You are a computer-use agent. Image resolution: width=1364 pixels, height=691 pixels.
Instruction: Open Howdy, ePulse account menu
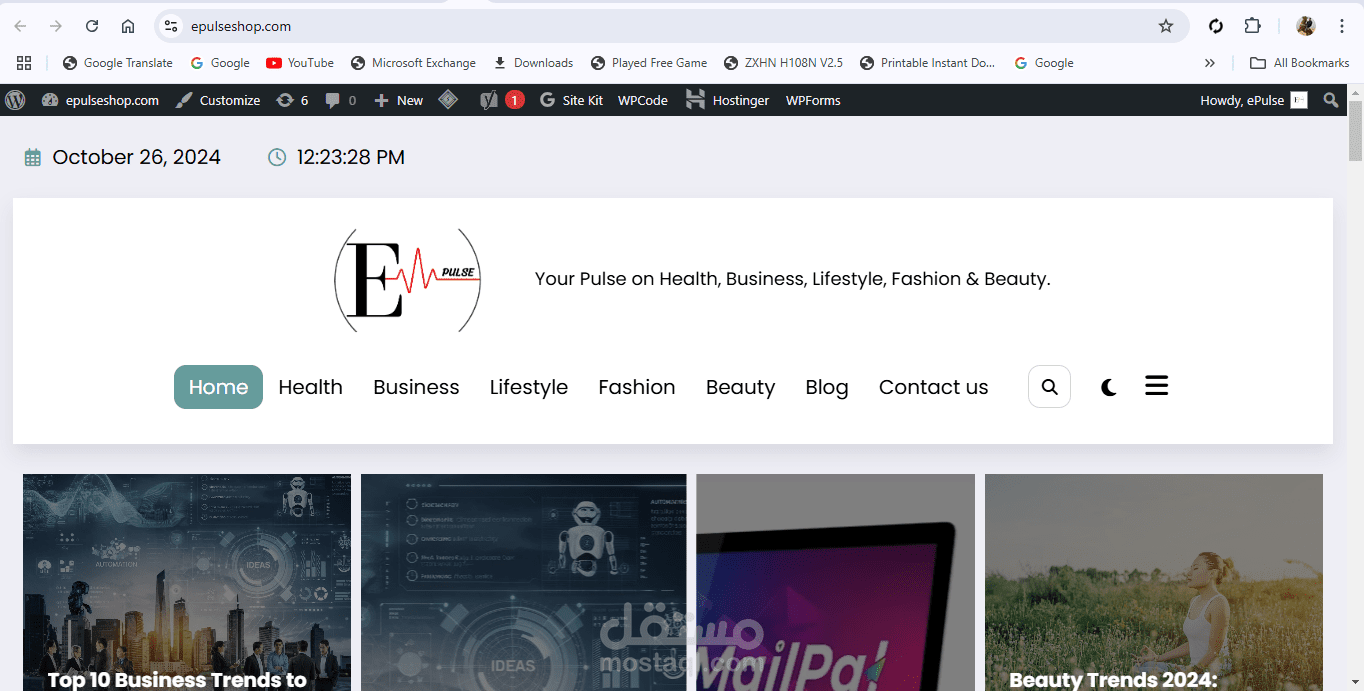pos(1254,100)
